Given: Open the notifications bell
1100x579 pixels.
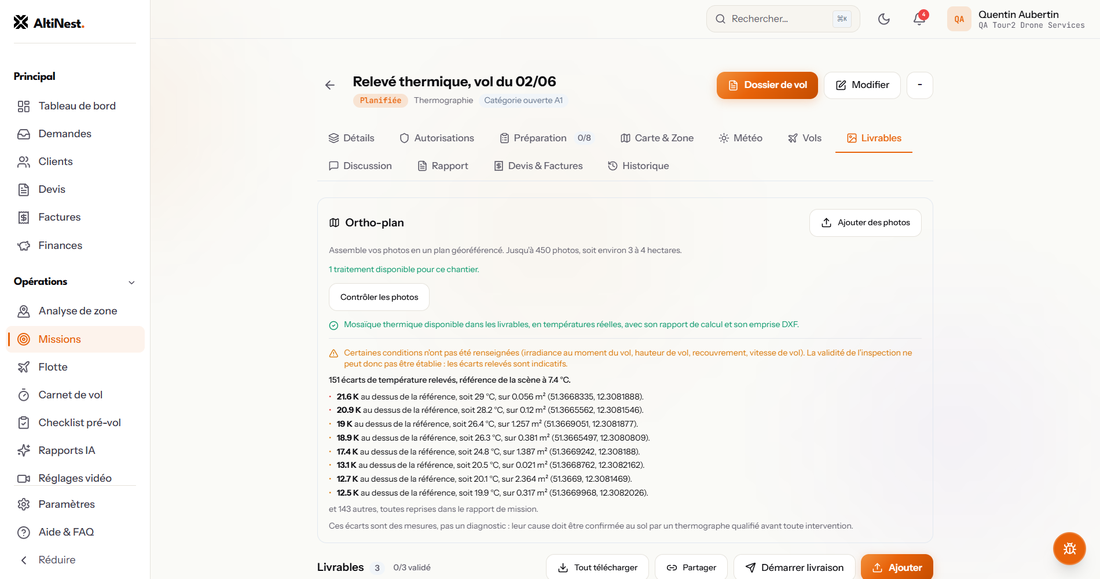Looking at the screenshot, I should 919,19.
